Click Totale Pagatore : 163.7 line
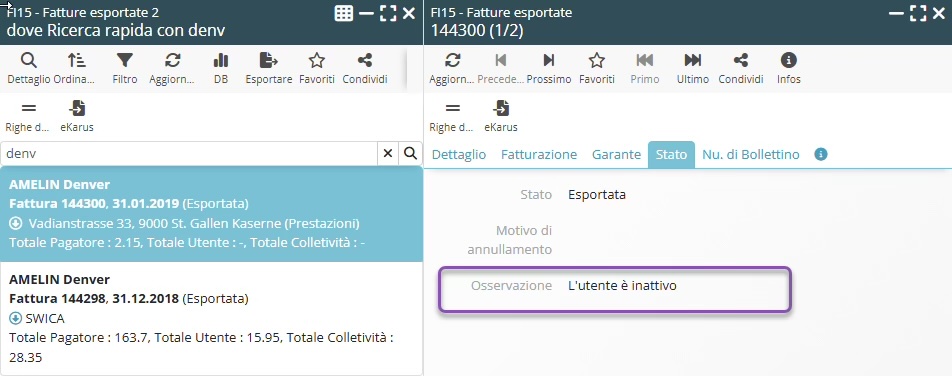This screenshot has height=376, width=952. 202,347
